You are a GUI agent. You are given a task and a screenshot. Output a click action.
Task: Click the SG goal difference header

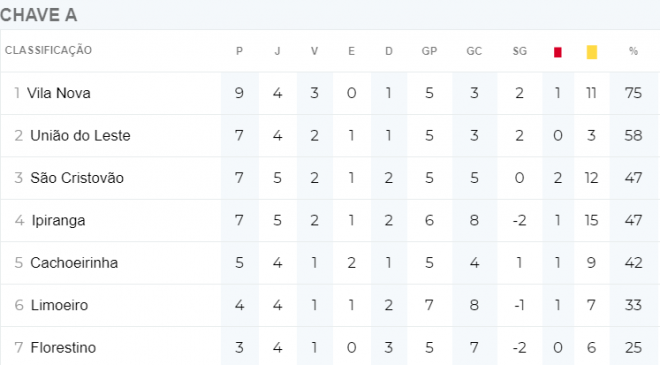[519, 51]
